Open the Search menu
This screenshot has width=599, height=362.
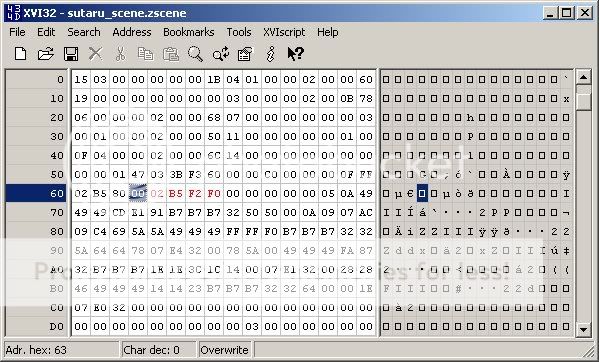point(84,32)
